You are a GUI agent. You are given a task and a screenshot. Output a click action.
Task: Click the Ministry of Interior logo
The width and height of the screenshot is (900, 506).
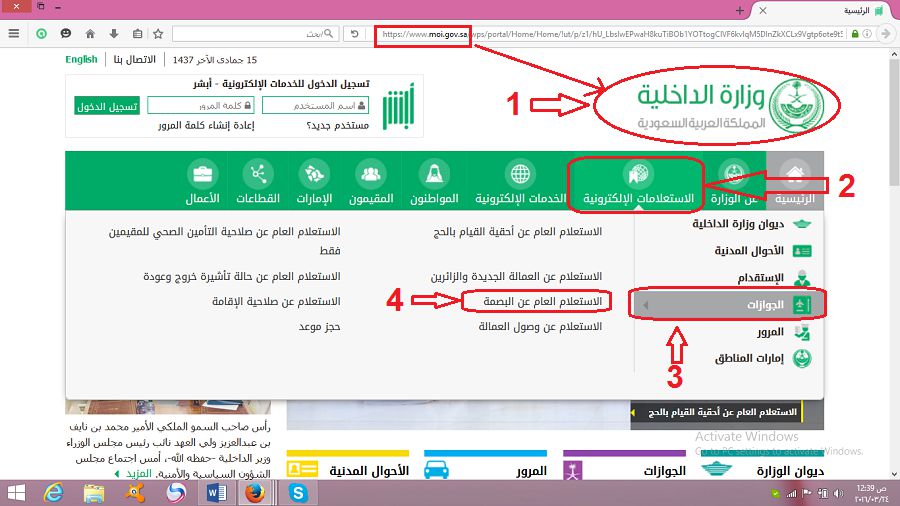tap(730, 107)
